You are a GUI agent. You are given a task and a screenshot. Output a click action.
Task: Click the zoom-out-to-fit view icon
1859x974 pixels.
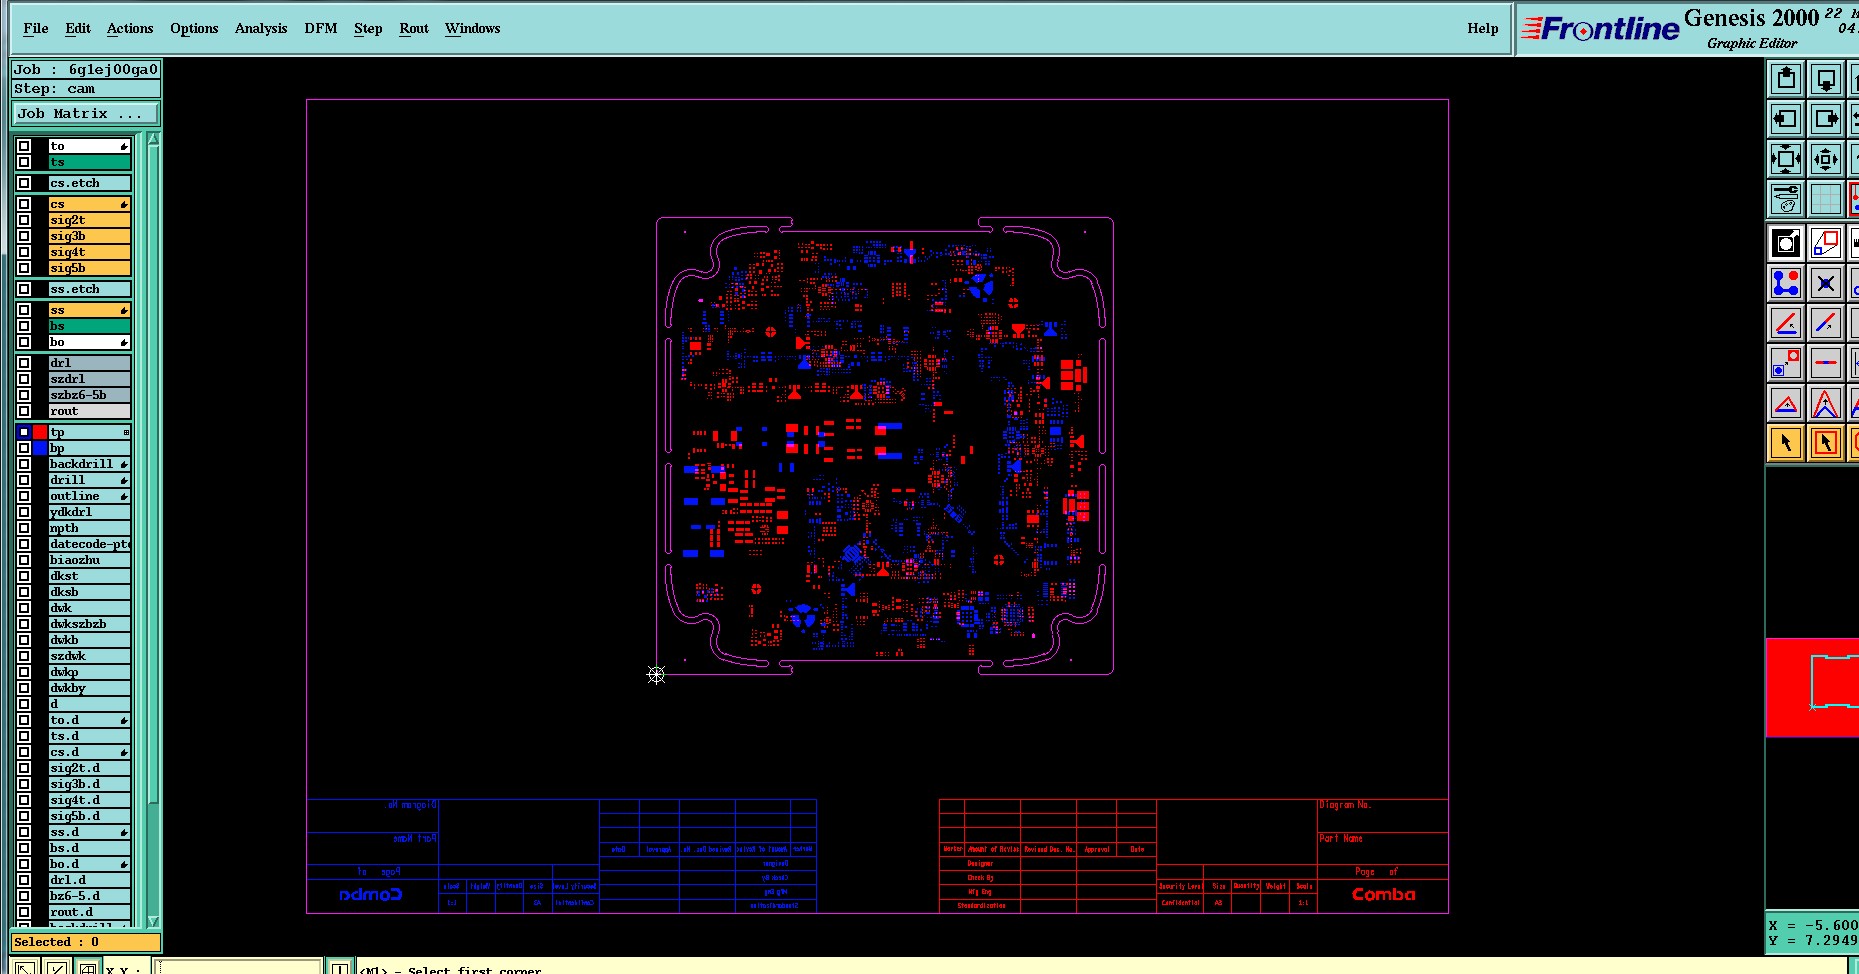pos(1786,158)
